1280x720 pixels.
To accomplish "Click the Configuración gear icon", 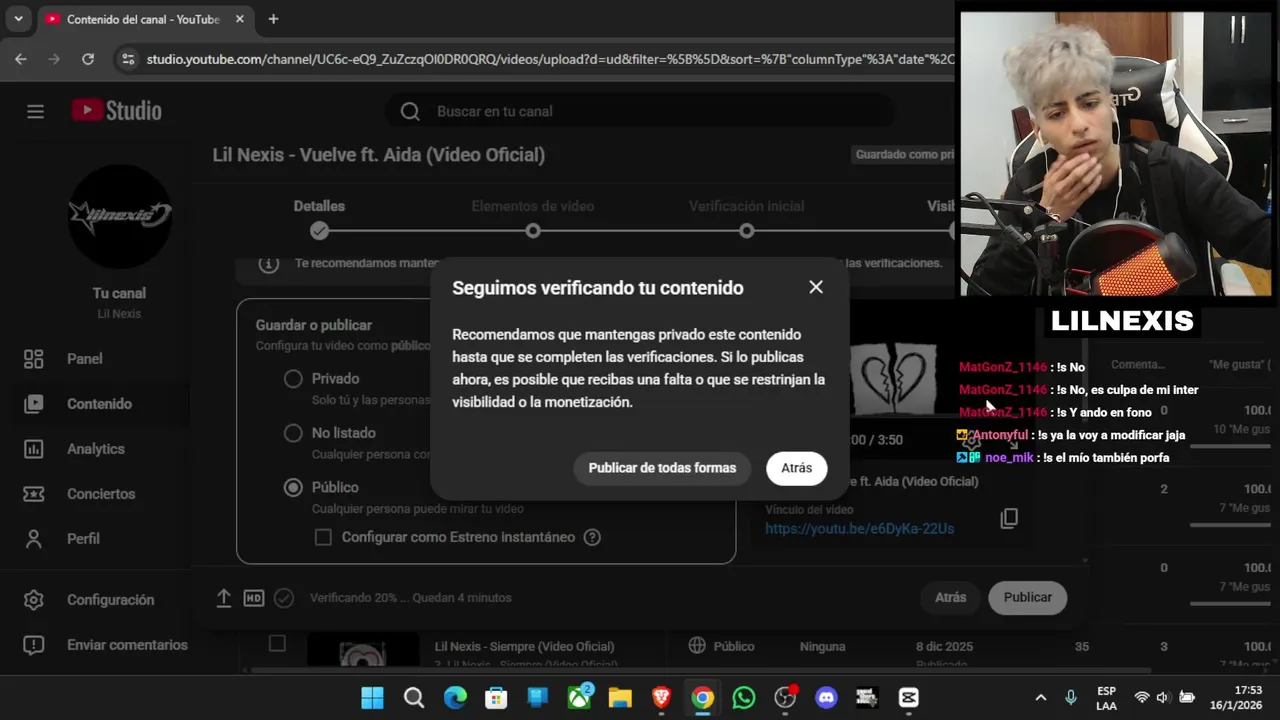I will tap(34, 600).
